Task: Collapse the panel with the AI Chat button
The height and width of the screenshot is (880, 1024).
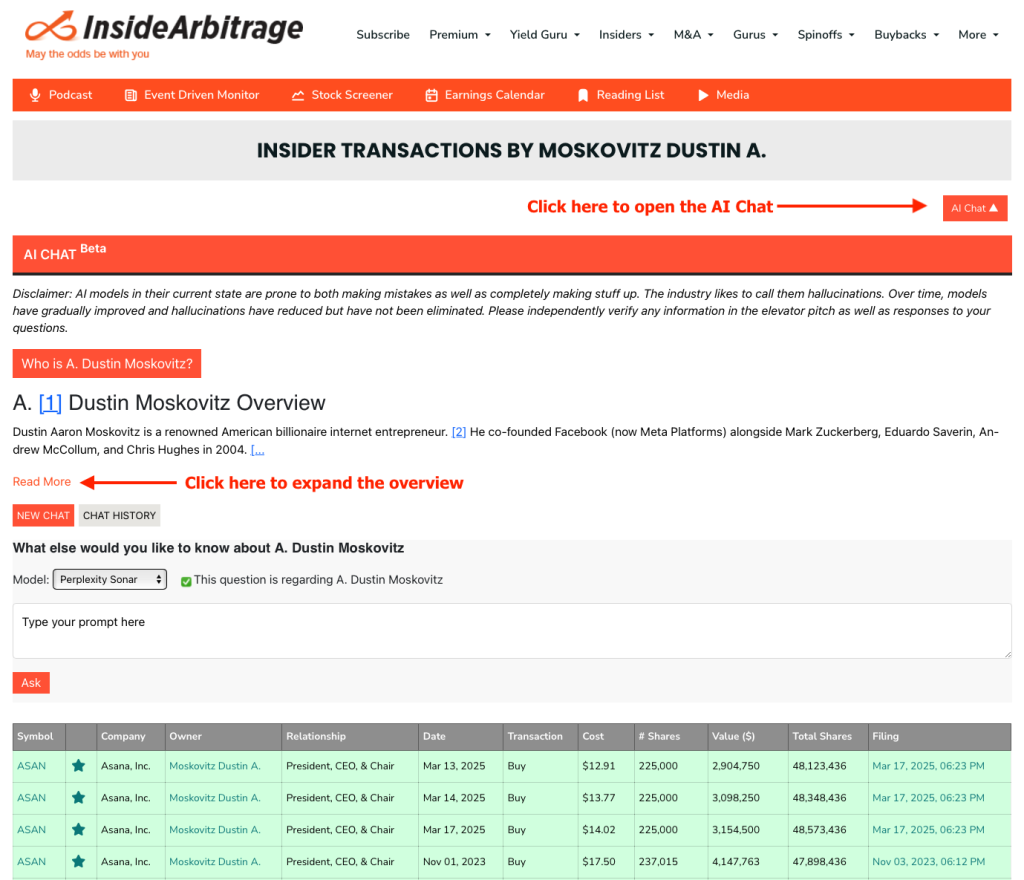Action: [974, 208]
